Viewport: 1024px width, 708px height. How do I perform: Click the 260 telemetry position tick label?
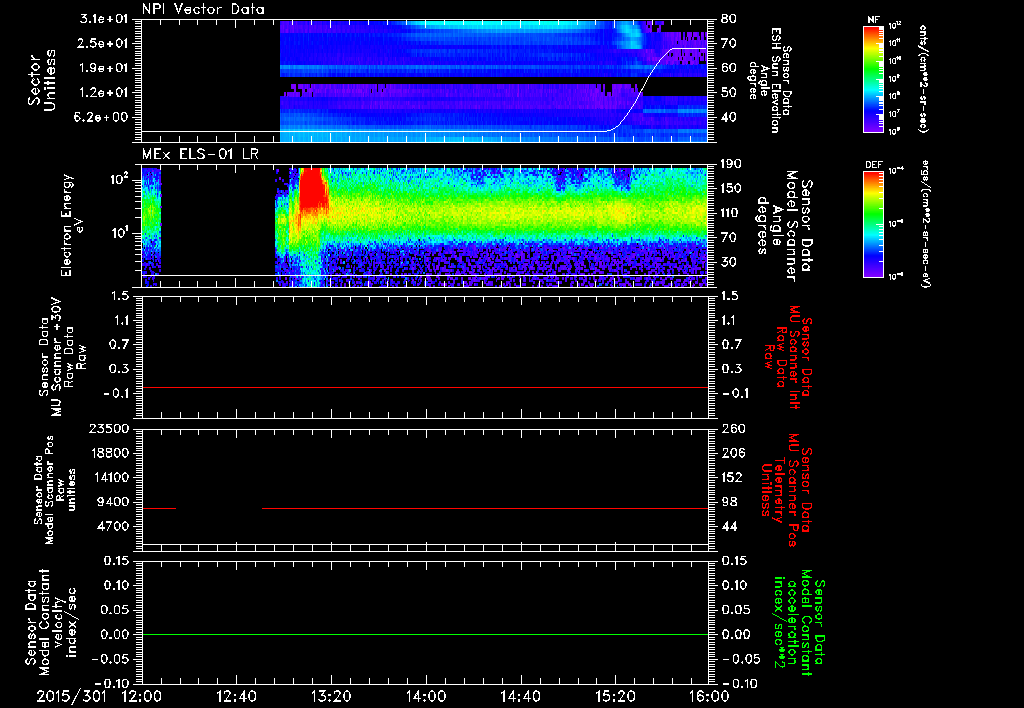[731, 428]
